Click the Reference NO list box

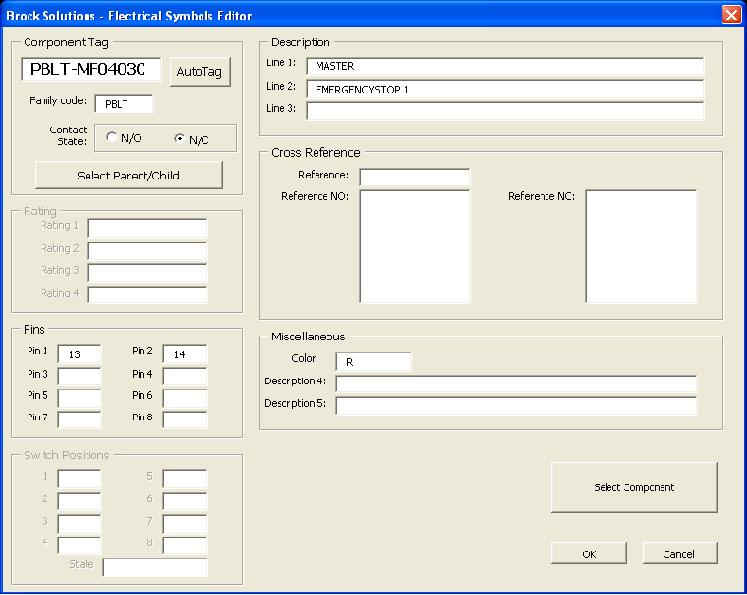(414, 246)
